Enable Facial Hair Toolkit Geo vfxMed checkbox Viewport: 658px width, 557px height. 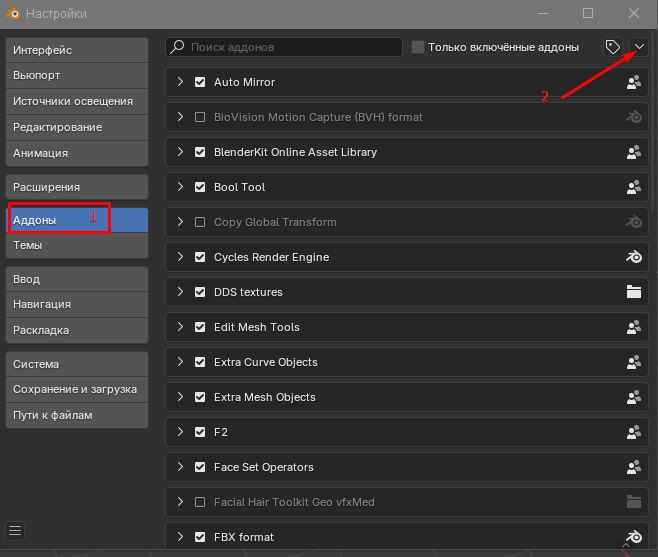click(x=200, y=502)
